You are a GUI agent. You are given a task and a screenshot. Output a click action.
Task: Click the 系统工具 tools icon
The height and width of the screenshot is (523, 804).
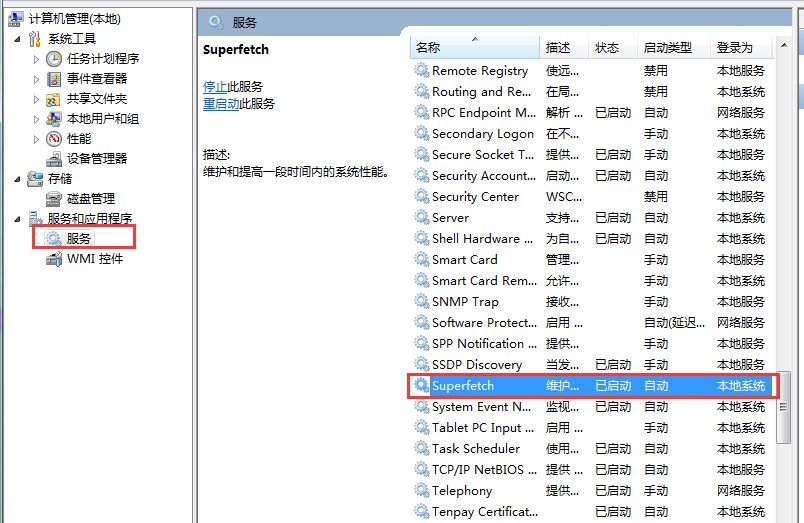pos(34,38)
